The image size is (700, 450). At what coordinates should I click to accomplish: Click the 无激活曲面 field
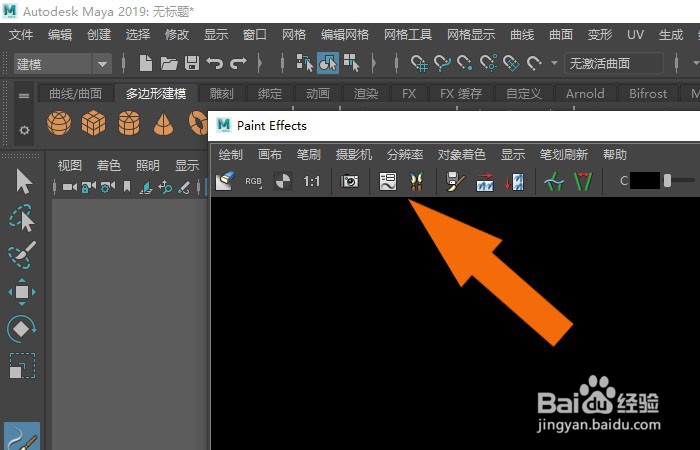(x=614, y=63)
